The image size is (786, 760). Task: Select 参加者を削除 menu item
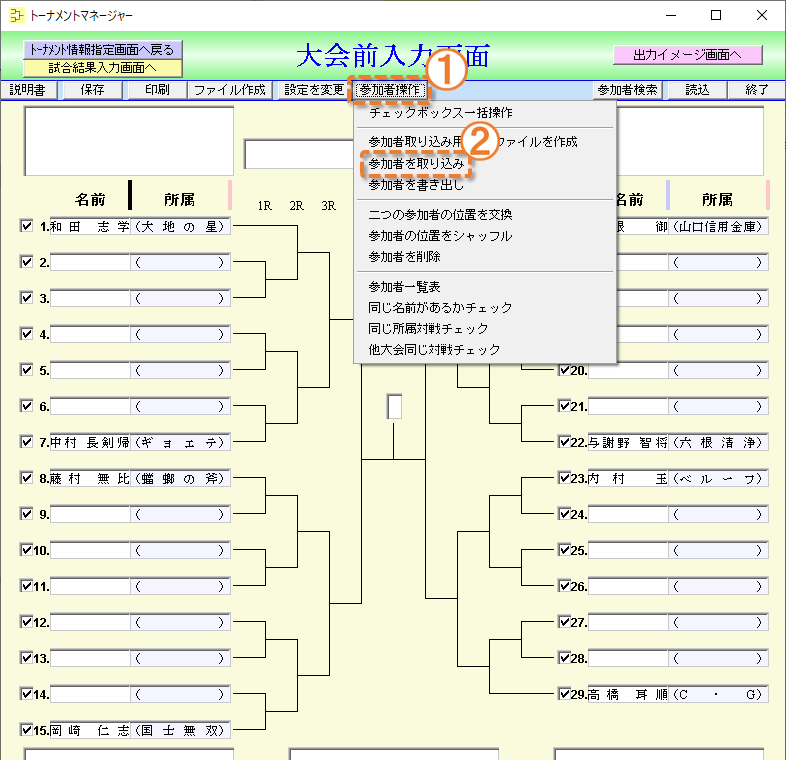(405, 257)
